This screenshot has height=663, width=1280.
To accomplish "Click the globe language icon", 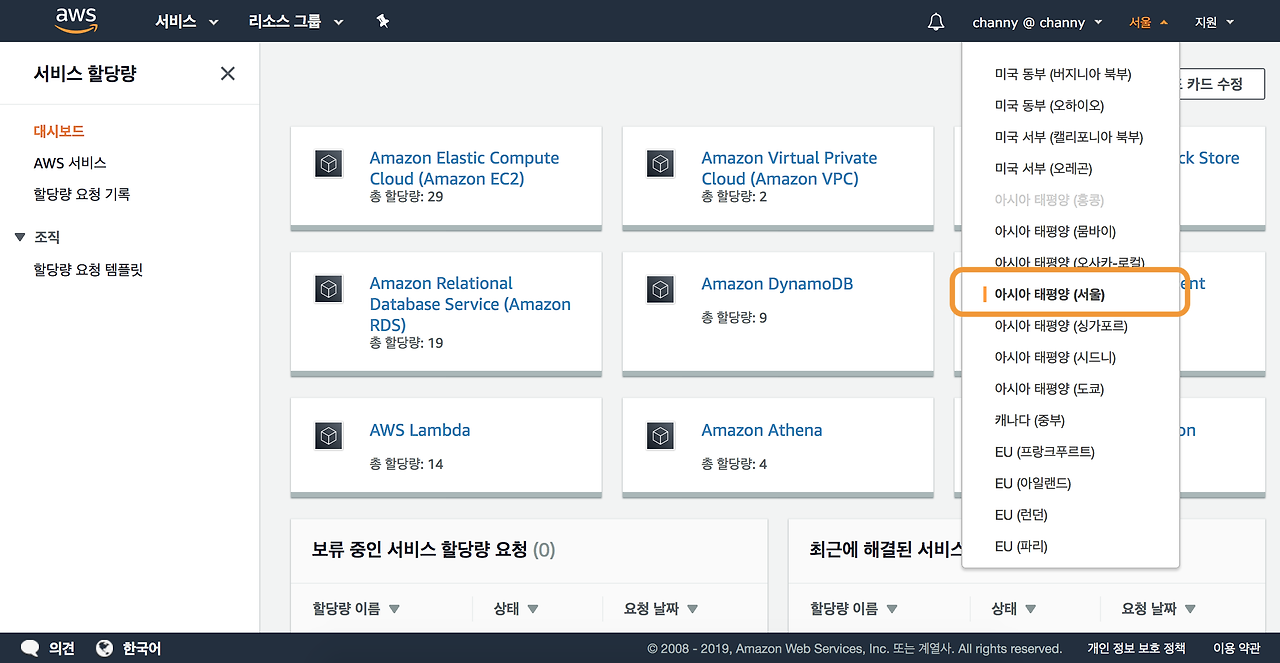I will coord(104,648).
